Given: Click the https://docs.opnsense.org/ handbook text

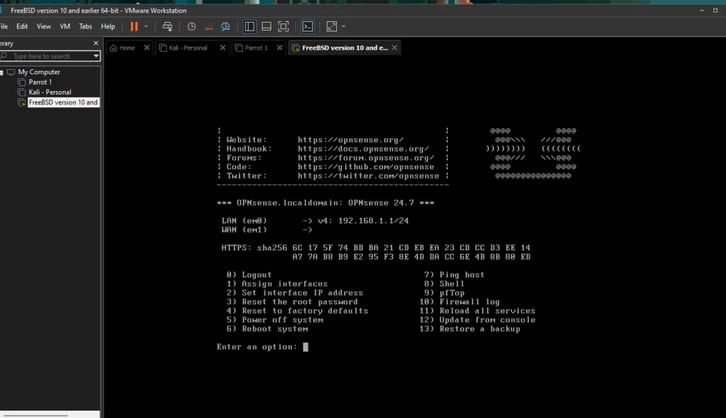Looking at the screenshot, I should click(363, 149).
